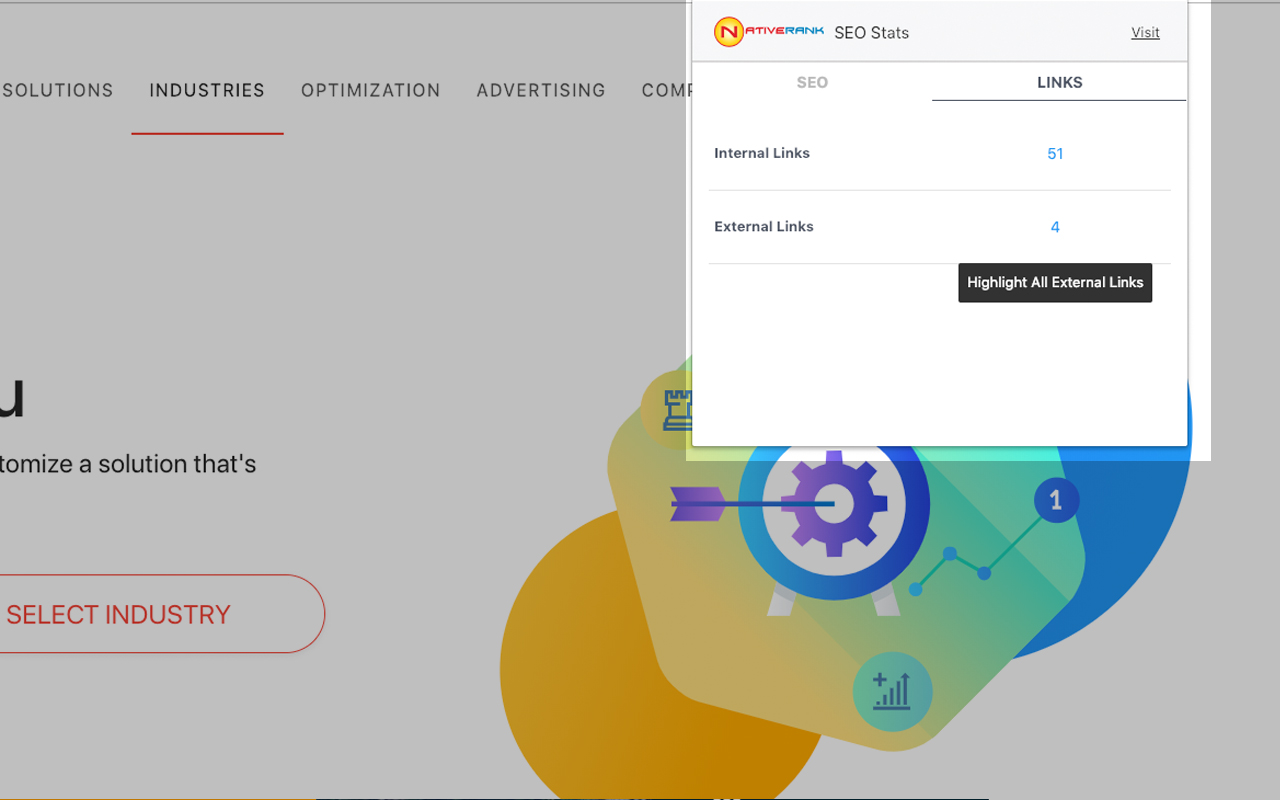Click the Internal Links row label
Image resolution: width=1280 pixels, height=800 pixels.
[762, 153]
